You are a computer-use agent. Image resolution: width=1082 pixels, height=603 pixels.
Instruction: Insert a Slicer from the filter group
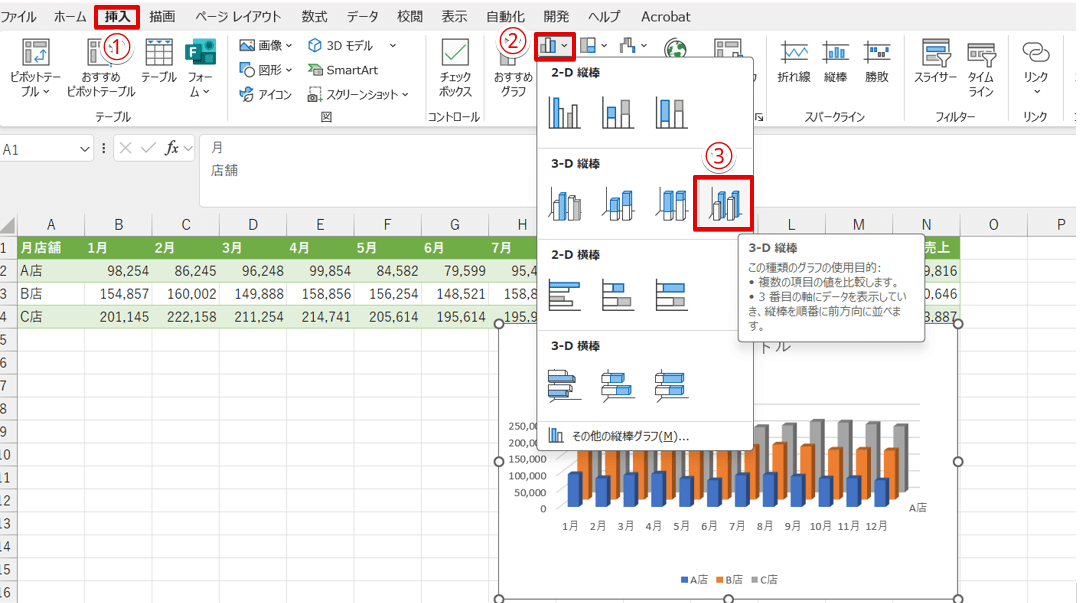936,66
